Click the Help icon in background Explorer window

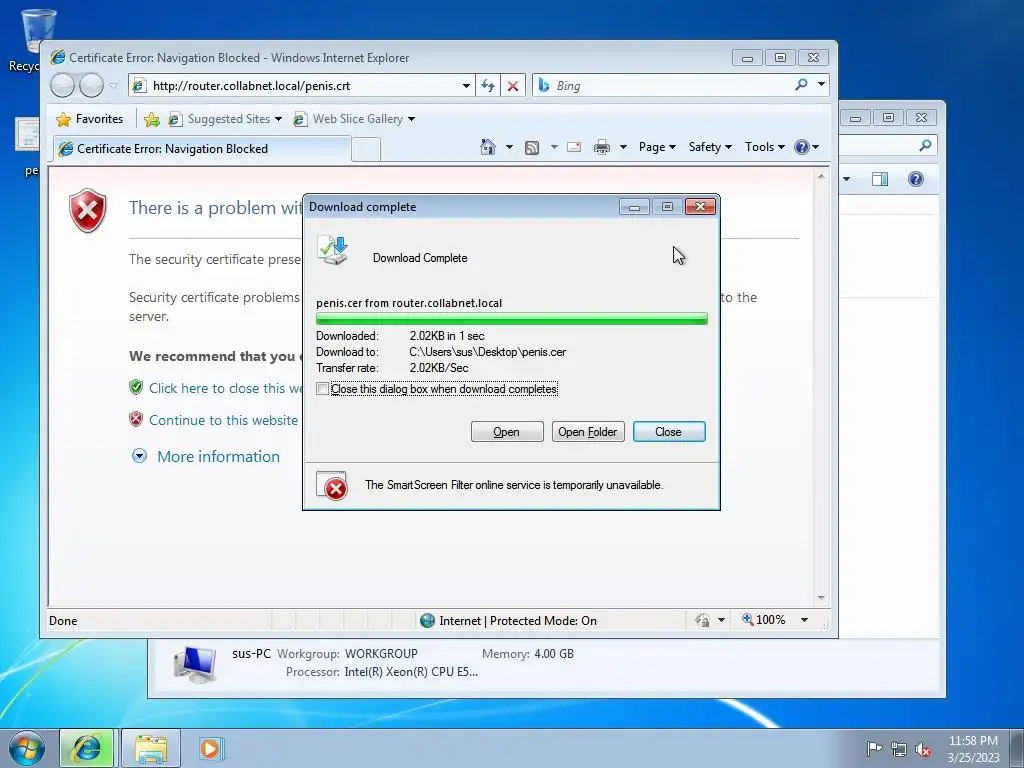[916, 179]
